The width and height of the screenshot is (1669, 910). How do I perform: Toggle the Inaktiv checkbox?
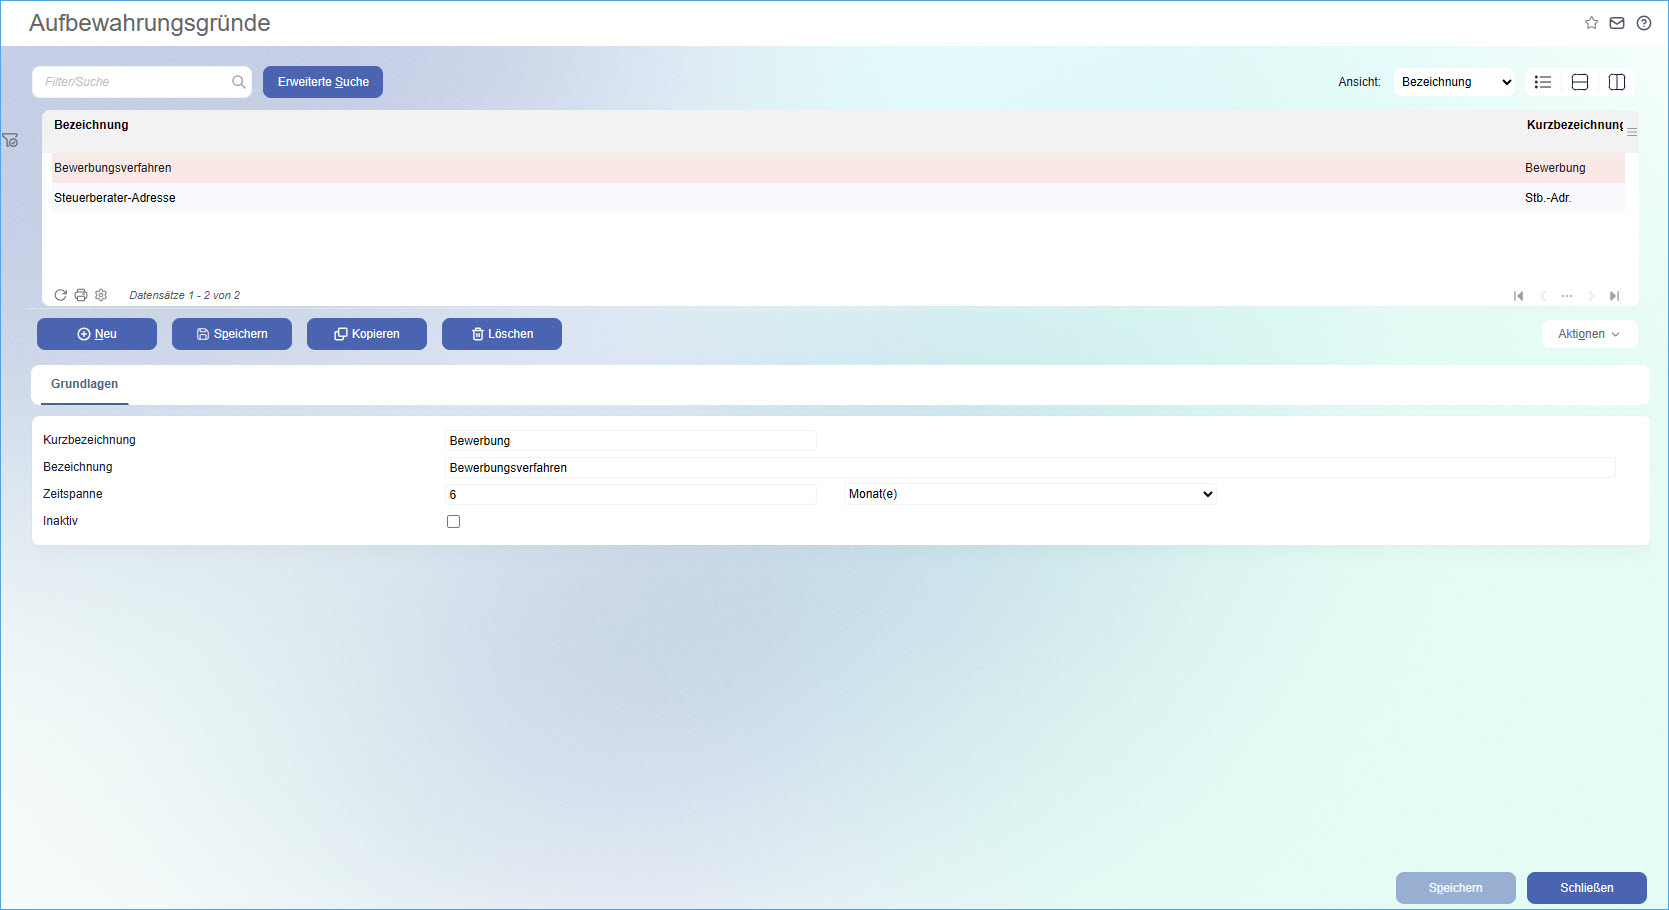(453, 521)
